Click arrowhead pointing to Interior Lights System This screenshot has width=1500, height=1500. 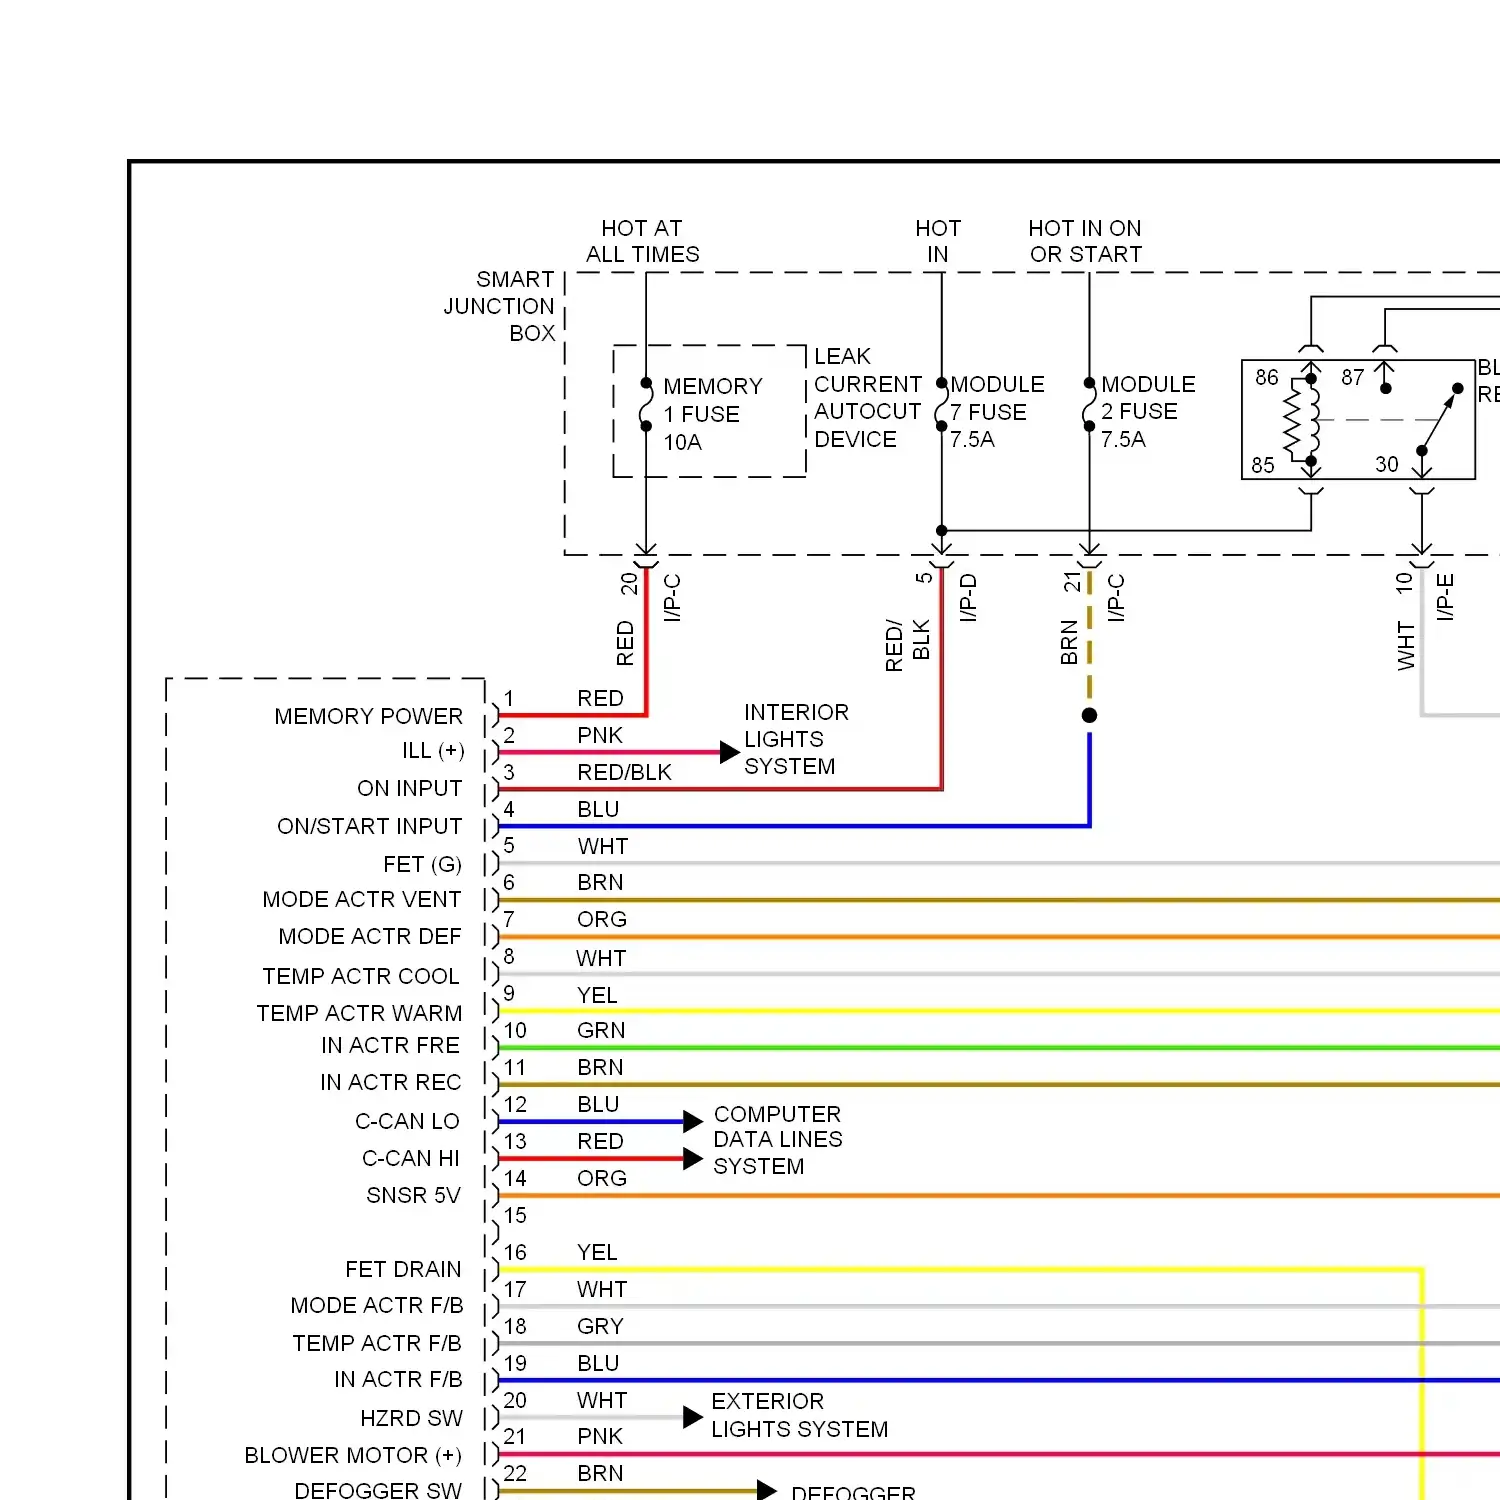[x=730, y=752]
